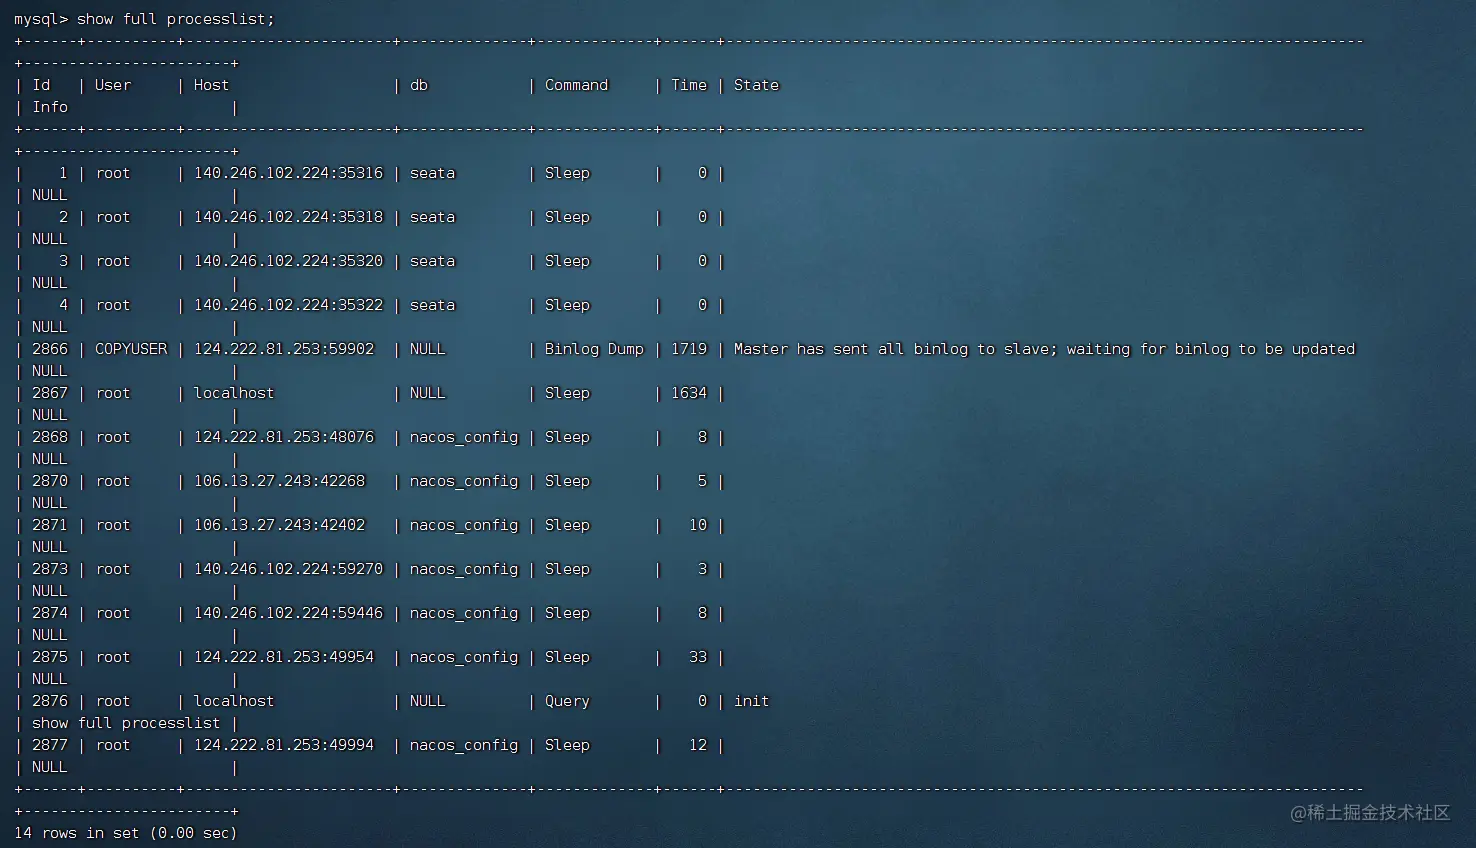Click 'localhost' host in process 2876 row
This screenshot has width=1476, height=848.
(x=234, y=701)
